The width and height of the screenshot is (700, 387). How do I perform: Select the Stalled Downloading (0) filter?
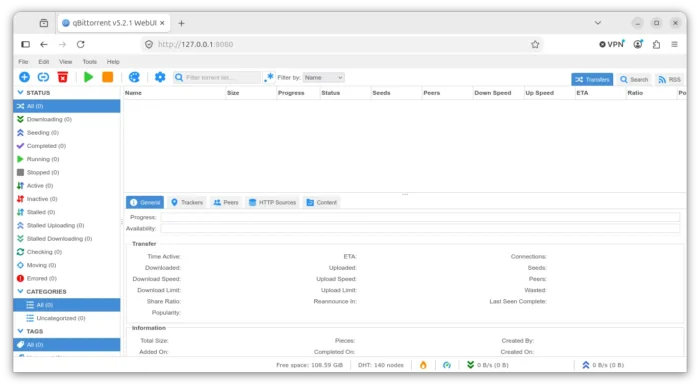click(x=67, y=239)
